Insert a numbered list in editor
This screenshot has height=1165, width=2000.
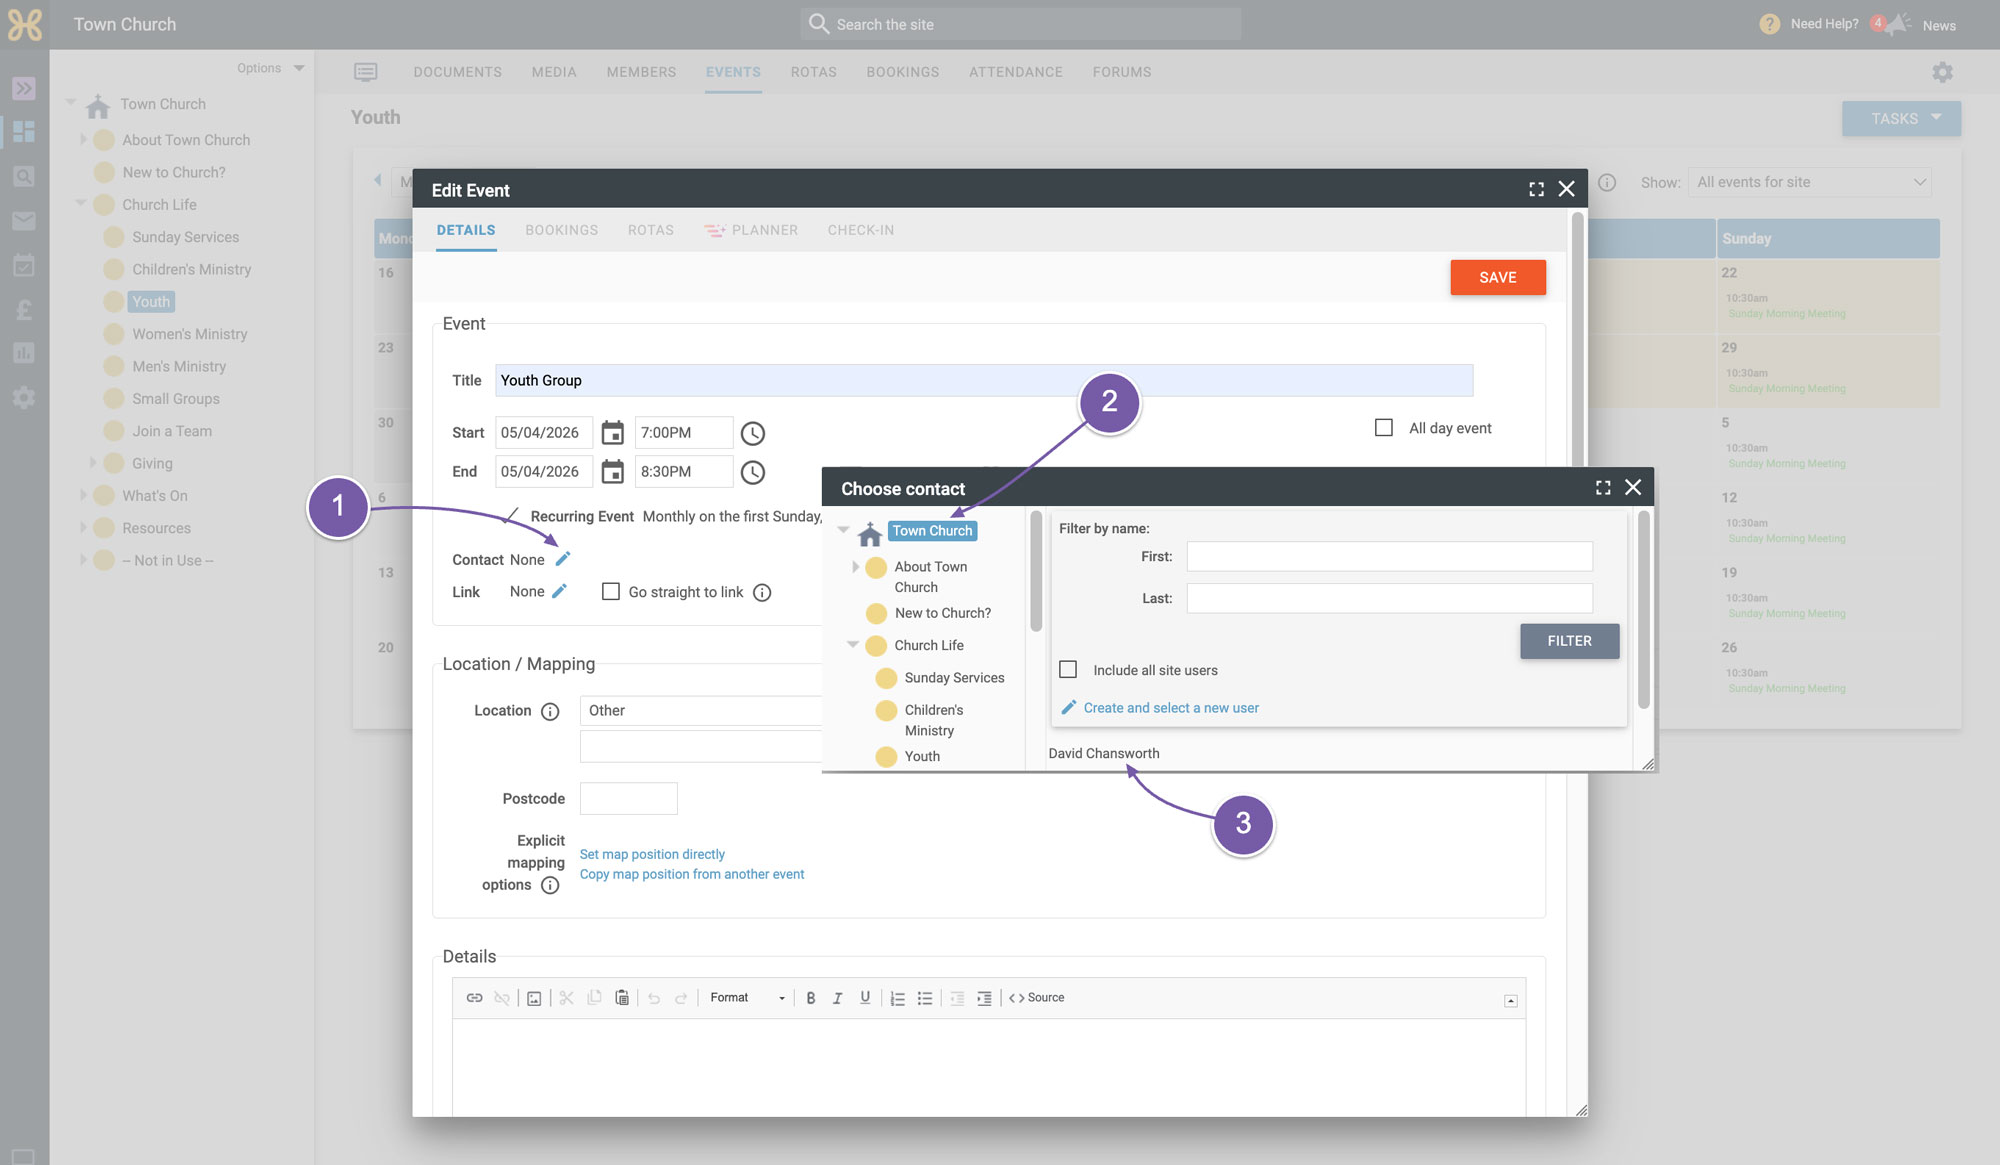(898, 998)
